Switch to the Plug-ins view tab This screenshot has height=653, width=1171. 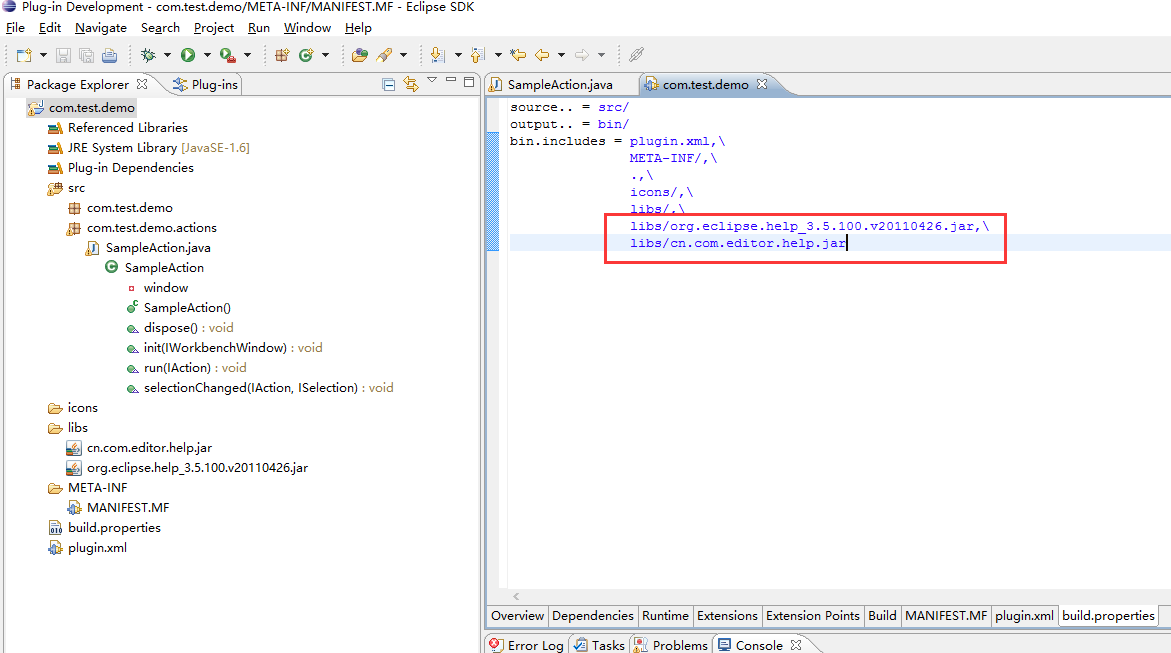click(x=205, y=84)
